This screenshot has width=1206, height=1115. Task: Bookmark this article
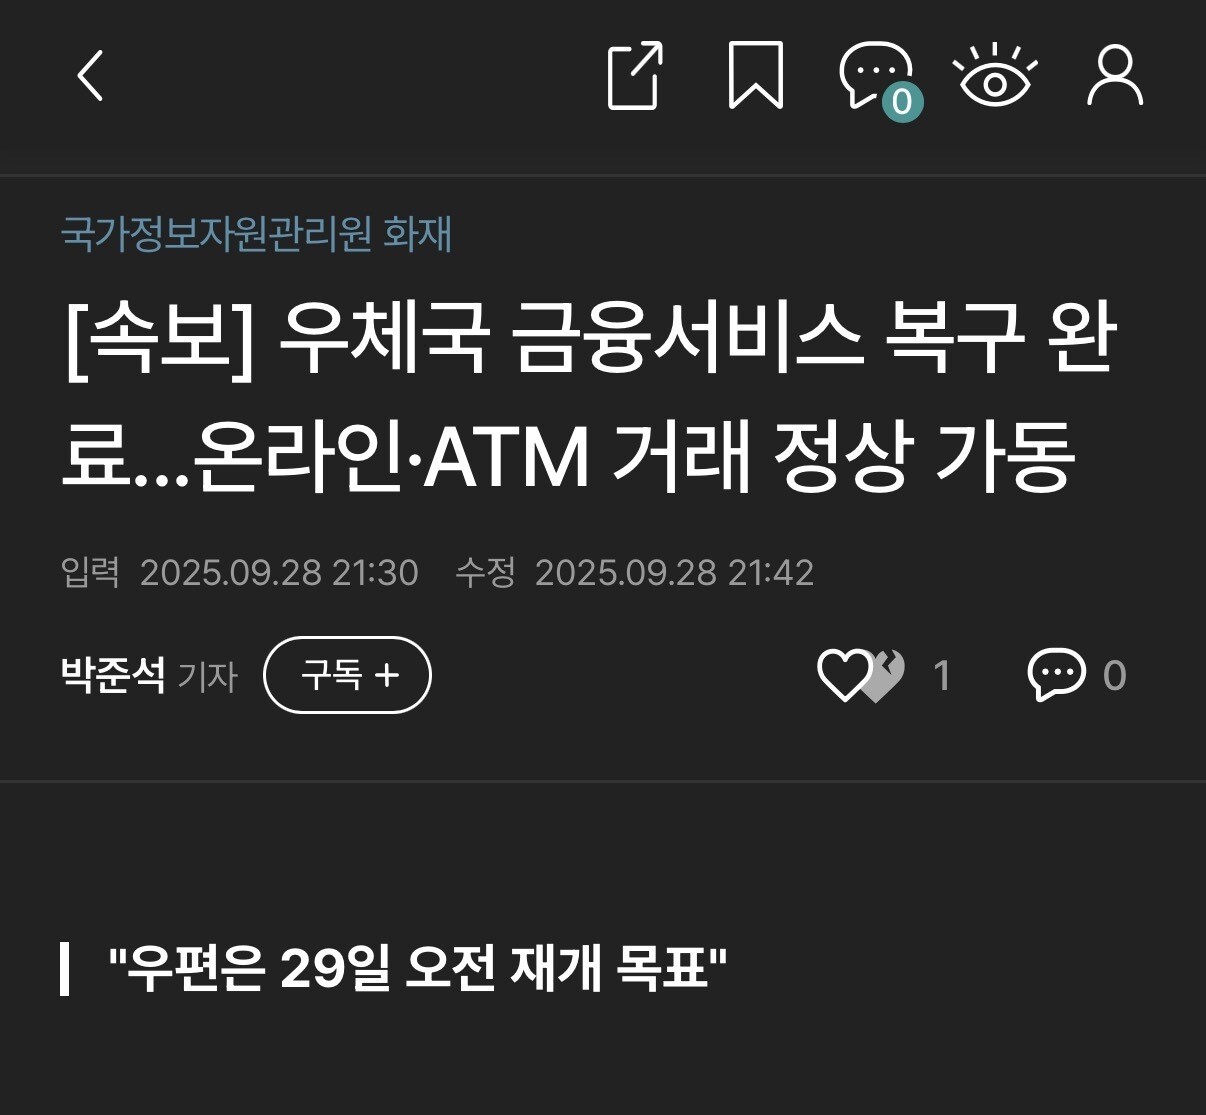(755, 75)
